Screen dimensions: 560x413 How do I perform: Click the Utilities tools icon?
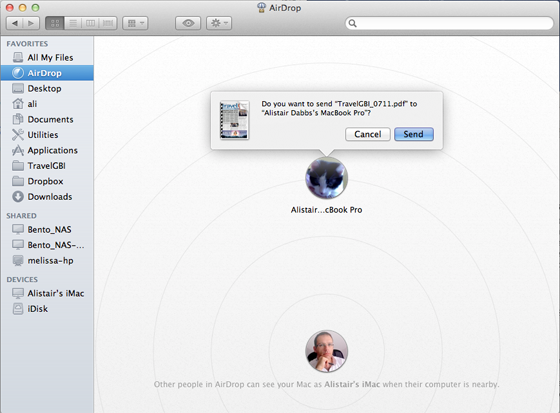(x=18, y=135)
